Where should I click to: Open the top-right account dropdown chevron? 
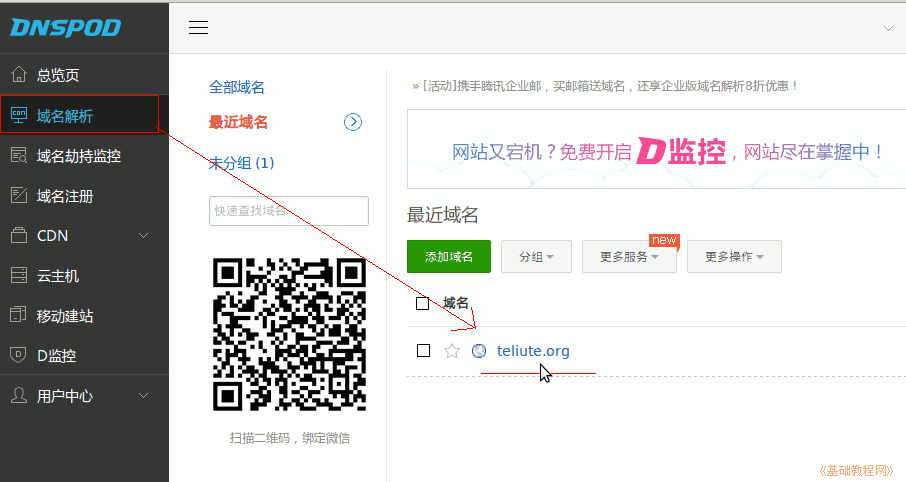click(x=888, y=28)
